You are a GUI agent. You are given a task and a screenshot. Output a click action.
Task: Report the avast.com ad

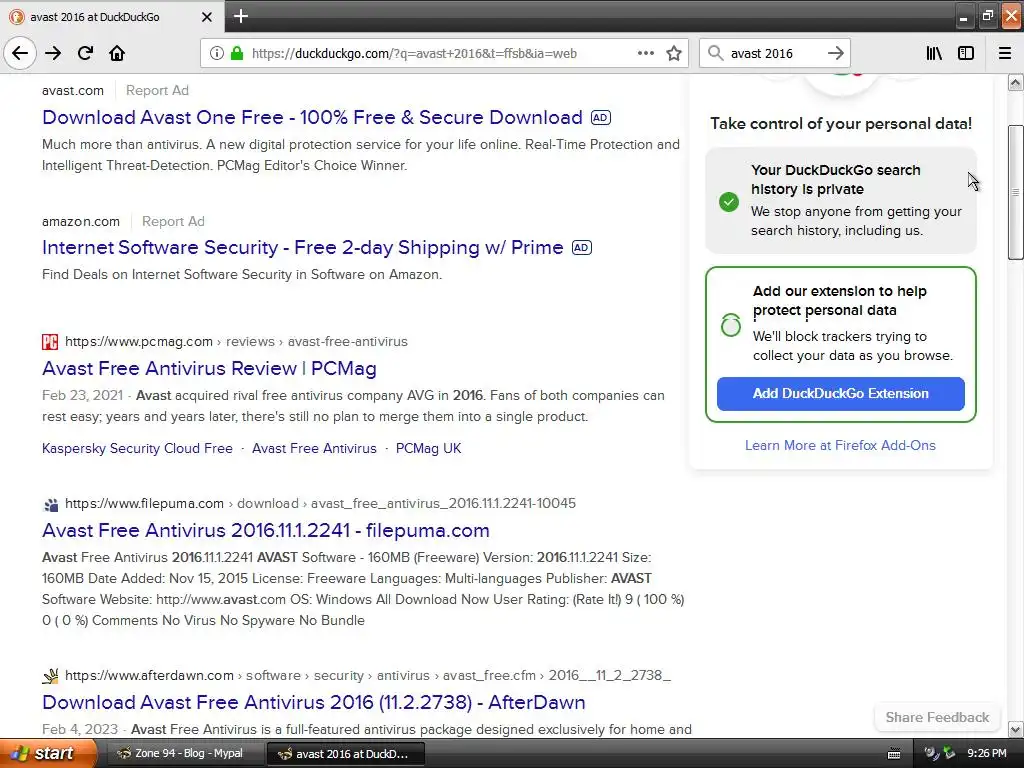pos(157,91)
